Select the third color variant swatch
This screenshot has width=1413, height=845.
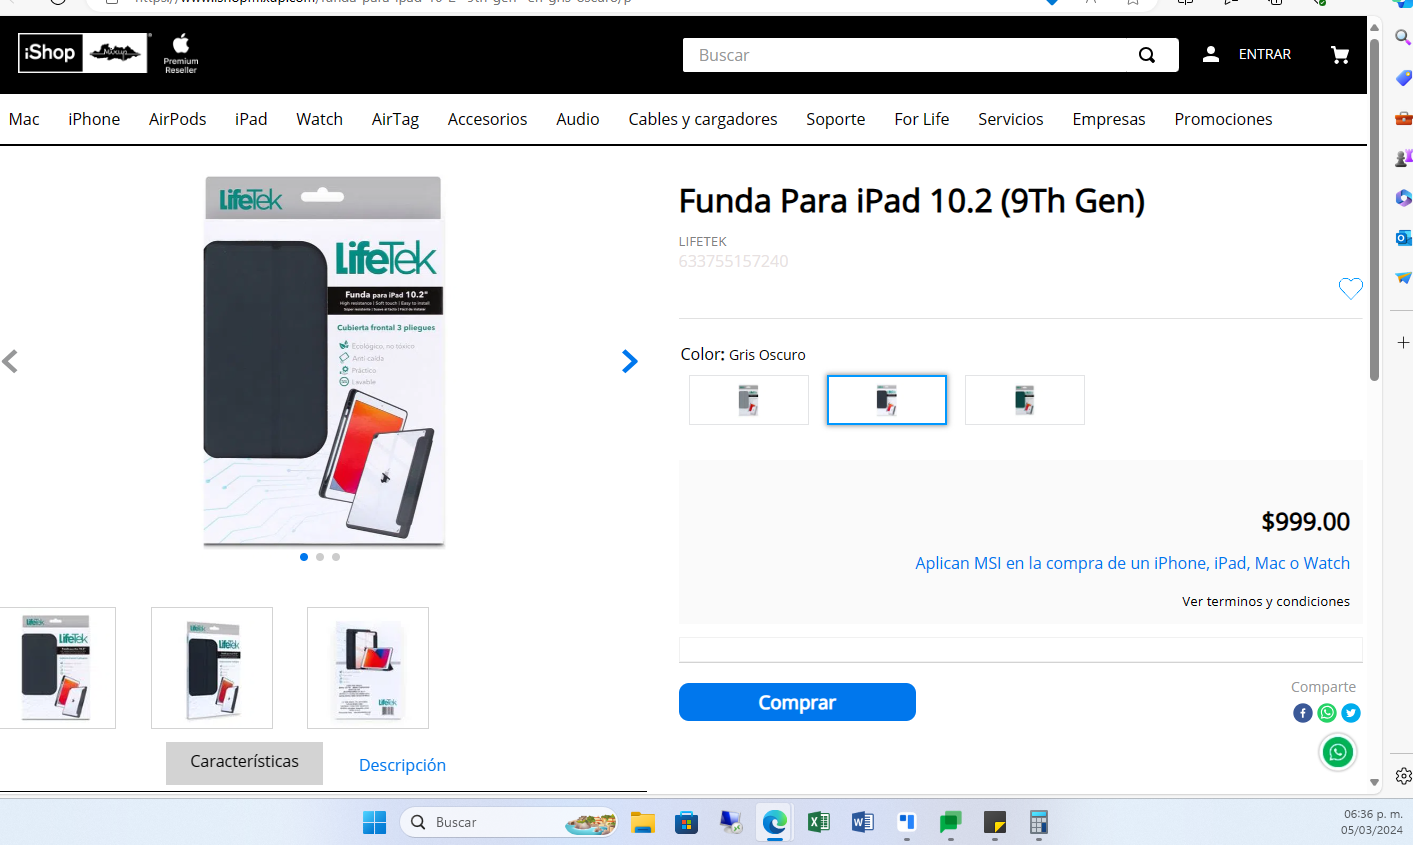click(x=1025, y=400)
